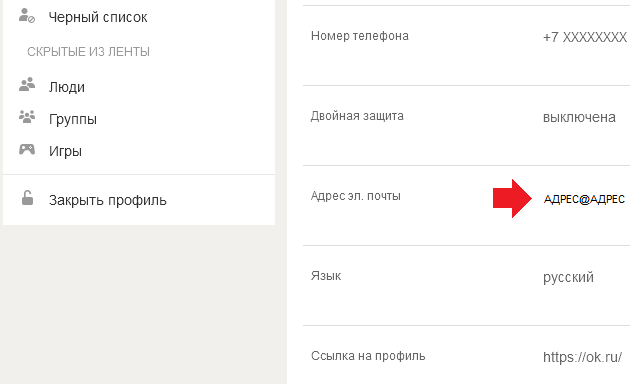Viewport: 630px width, 384px height.
Task: Change language value русский
Action: coord(568,278)
